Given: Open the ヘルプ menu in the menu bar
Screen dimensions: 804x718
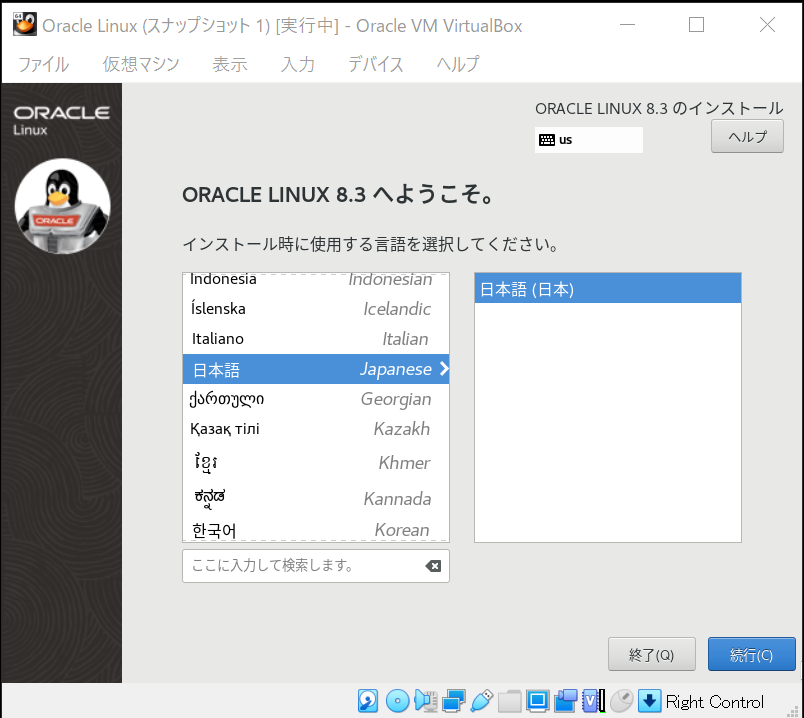Looking at the screenshot, I should 458,65.
